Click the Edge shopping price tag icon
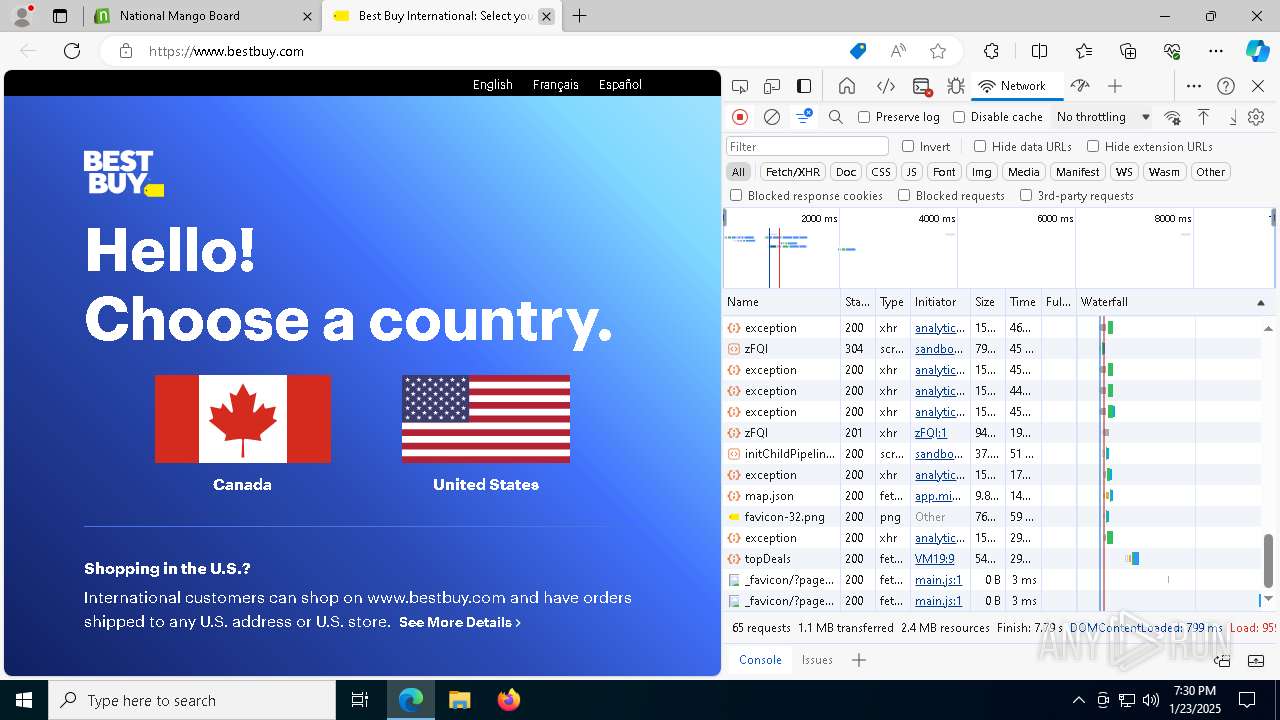This screenshot has width=1280, height=720. [858, 51]
